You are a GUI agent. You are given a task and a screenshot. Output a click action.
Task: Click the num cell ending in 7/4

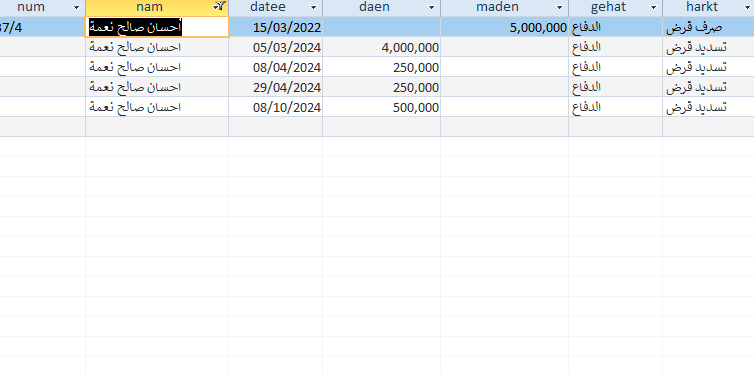pos(42,27)
